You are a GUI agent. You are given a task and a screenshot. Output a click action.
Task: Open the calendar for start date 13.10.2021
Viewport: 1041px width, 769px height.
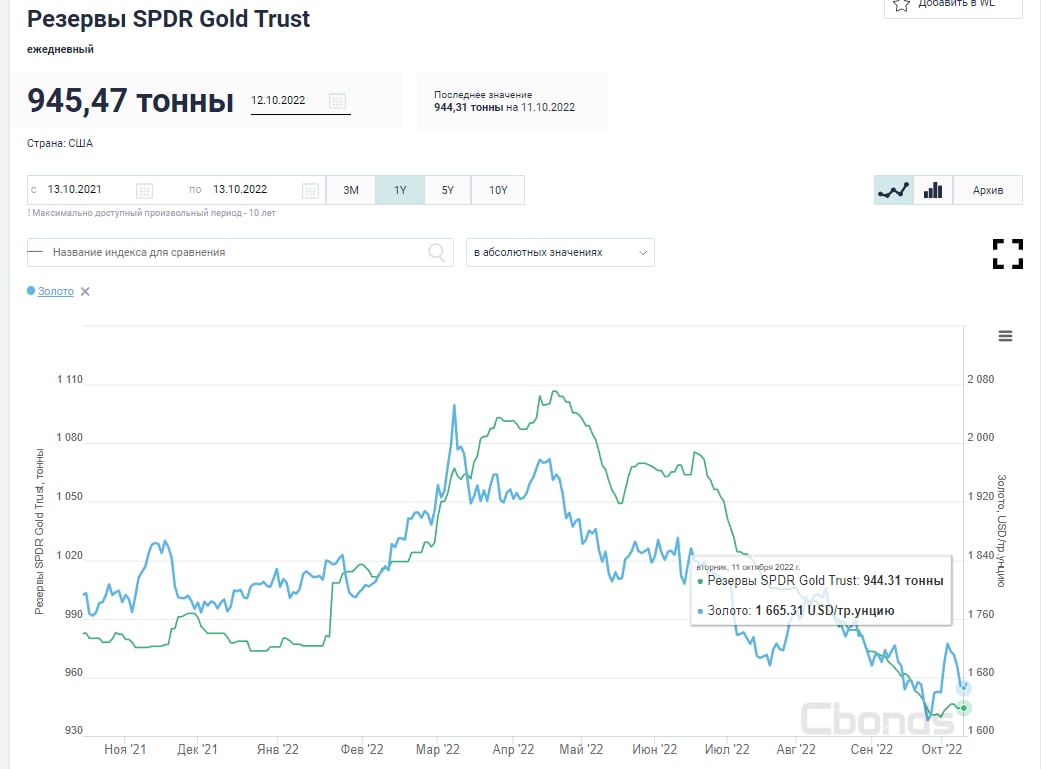144,191
